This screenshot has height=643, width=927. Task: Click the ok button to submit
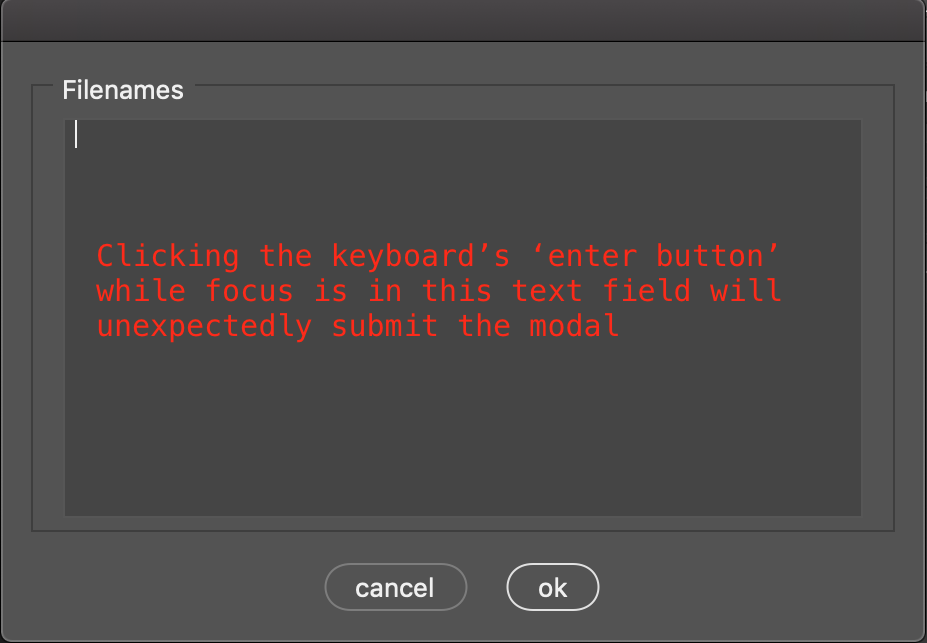[x=552, y=587]
